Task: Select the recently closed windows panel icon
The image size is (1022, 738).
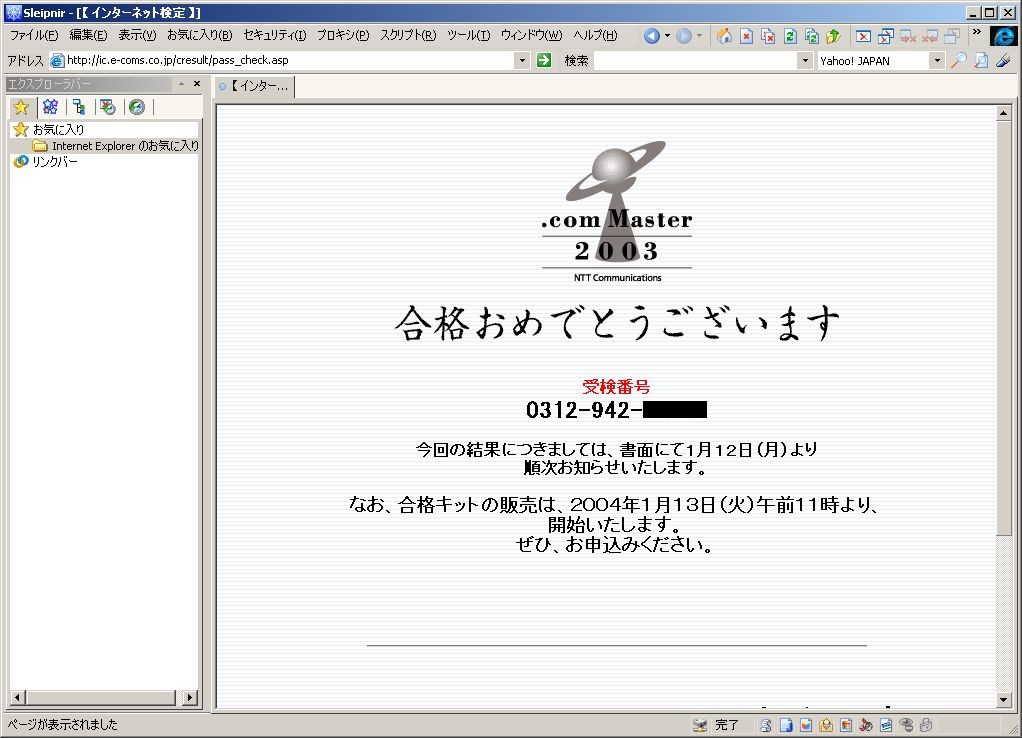Action: [x=108, y=107]
